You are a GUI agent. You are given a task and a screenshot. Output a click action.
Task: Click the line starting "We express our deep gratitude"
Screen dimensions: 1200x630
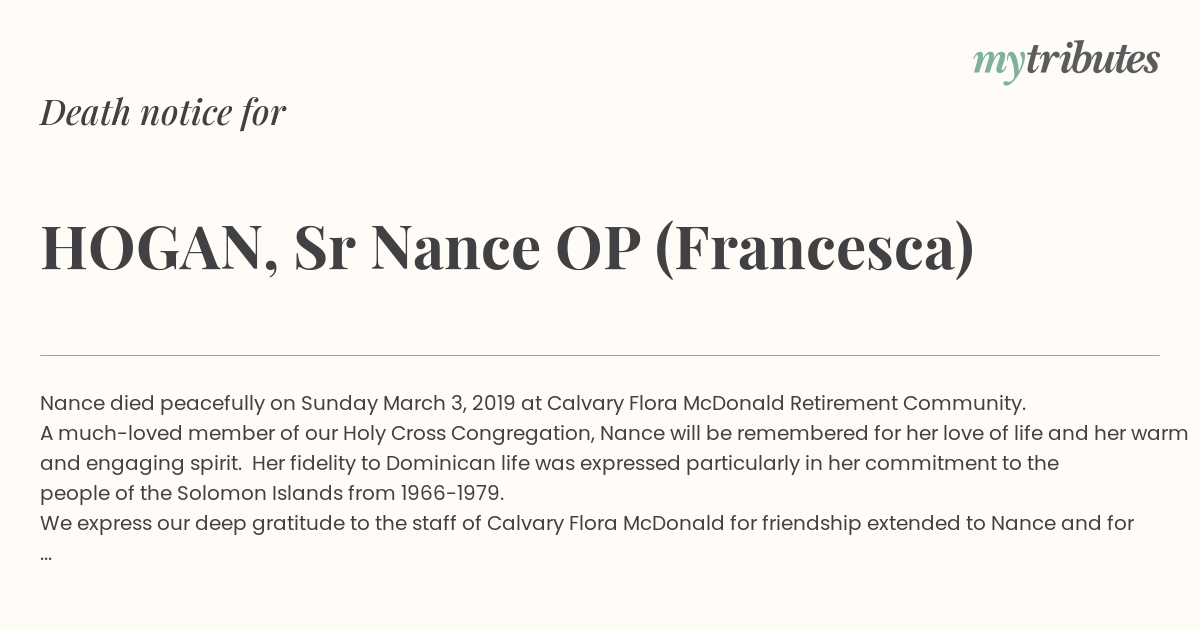(586, 523)
